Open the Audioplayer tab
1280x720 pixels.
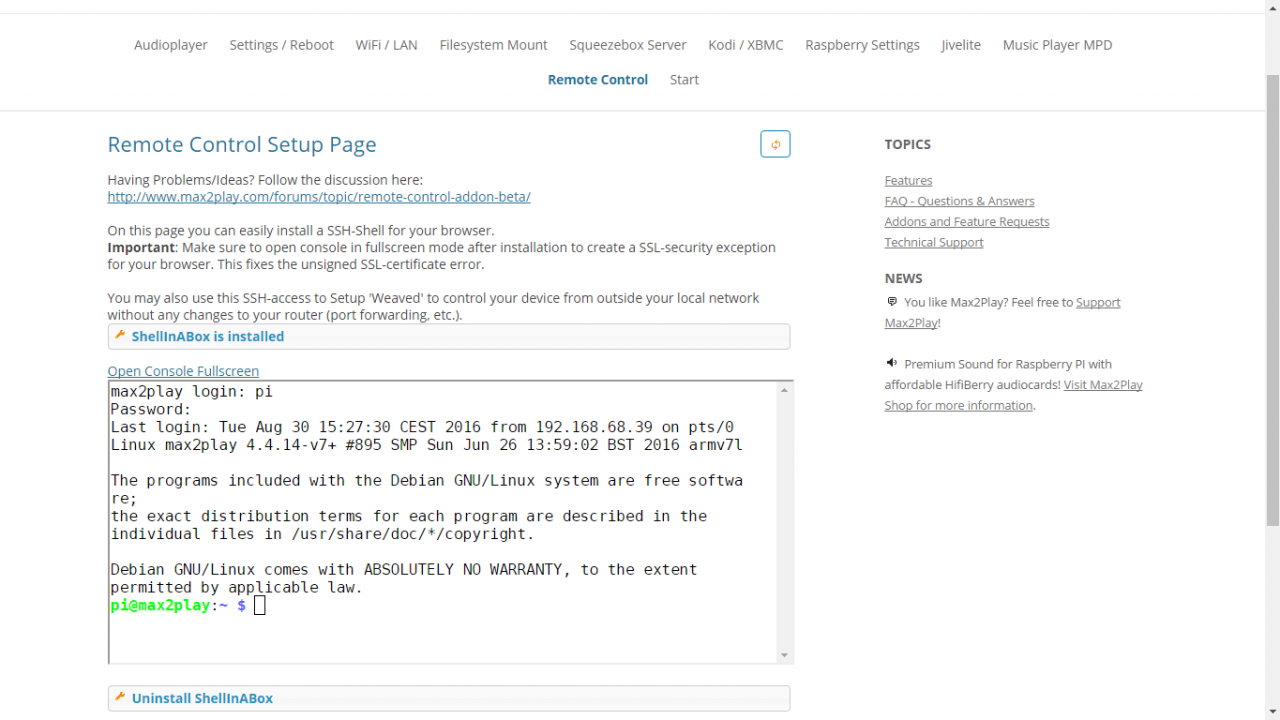(x=171, y=45)
